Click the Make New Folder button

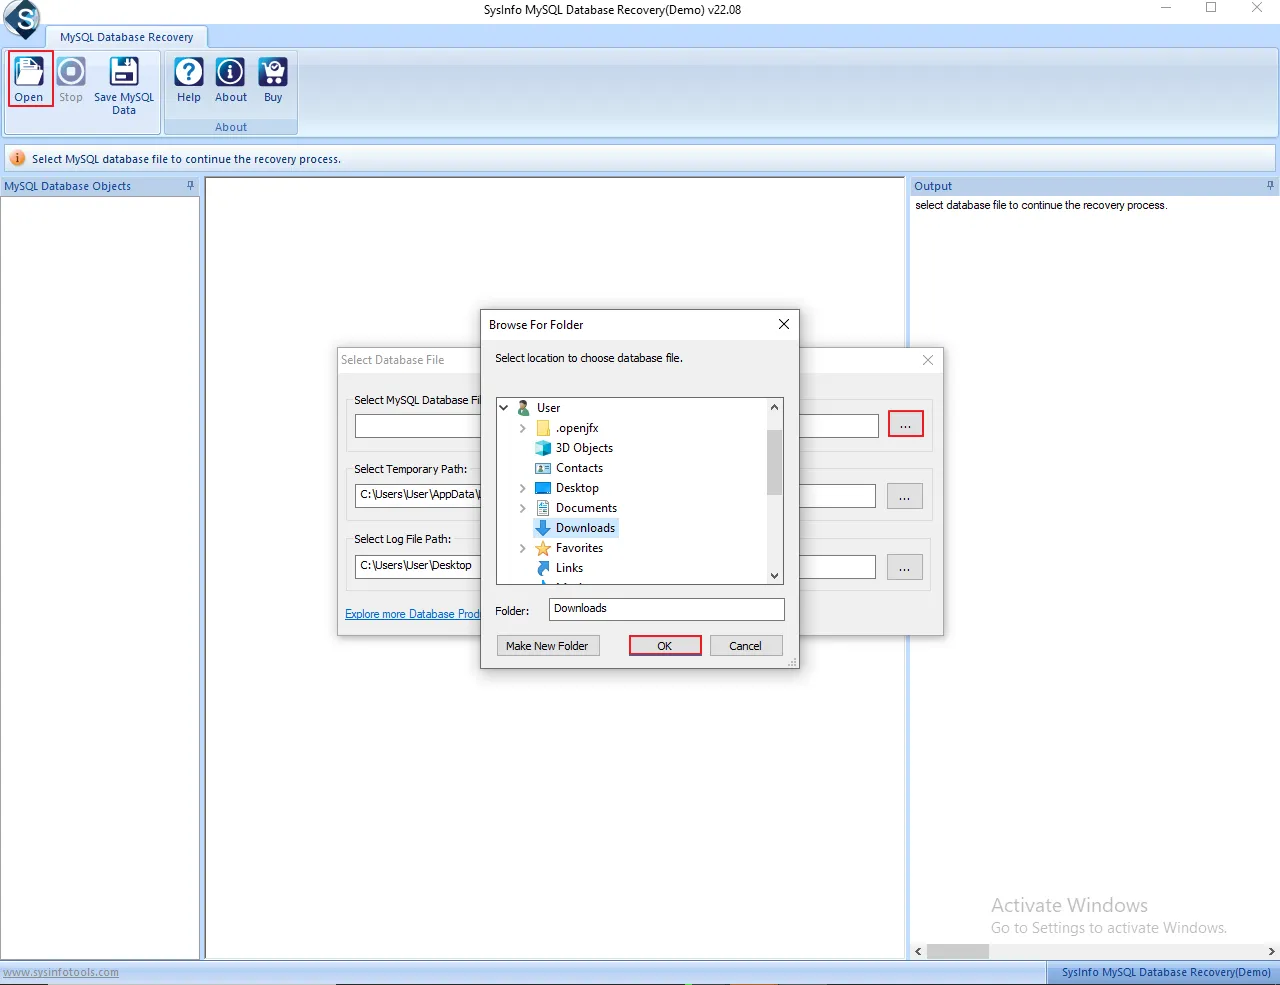point(548,646)
